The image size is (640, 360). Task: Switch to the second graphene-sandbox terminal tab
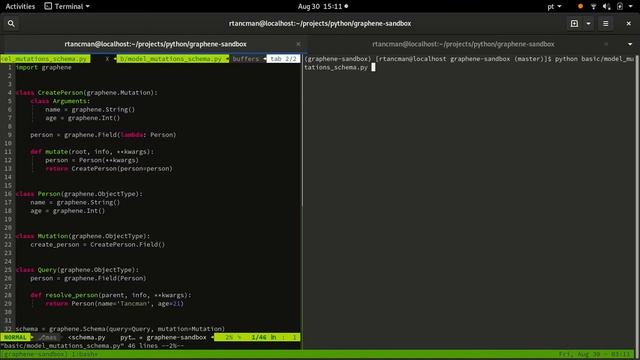click(463, 44)
